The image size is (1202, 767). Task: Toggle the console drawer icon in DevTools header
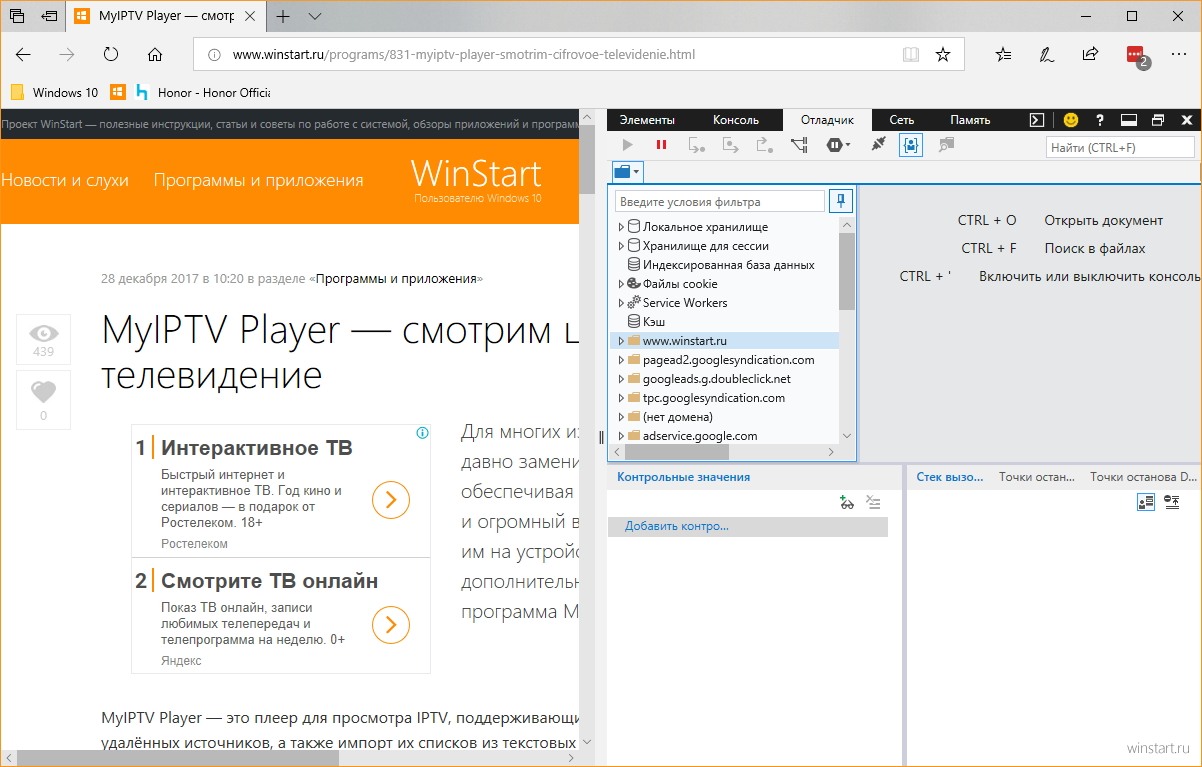[1038, 120]
